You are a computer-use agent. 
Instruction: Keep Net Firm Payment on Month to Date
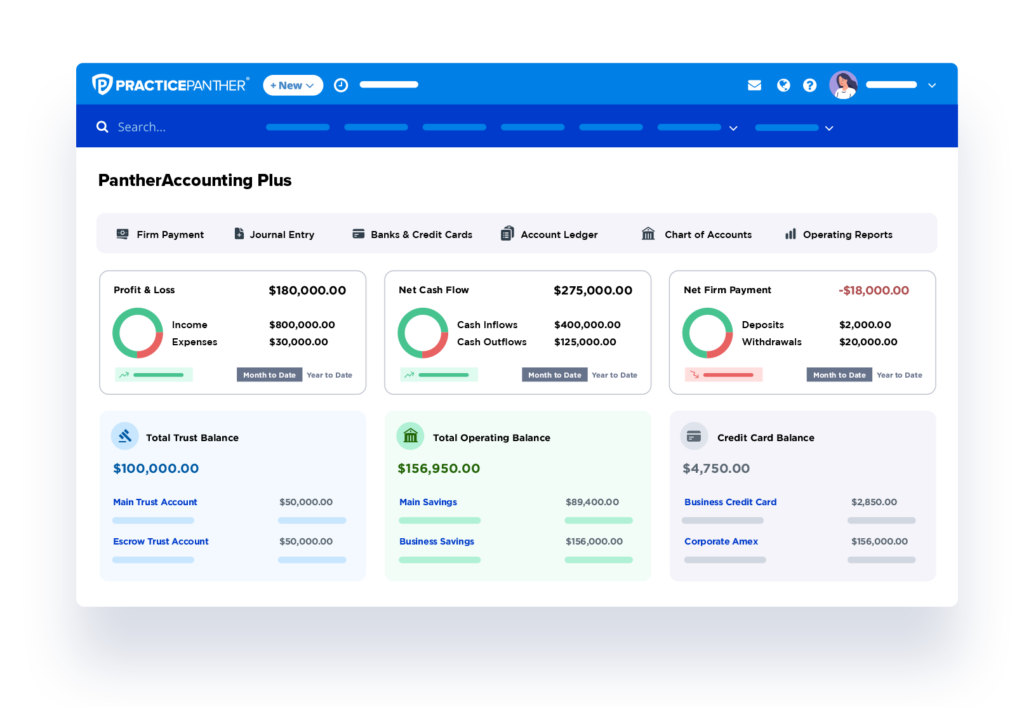pos(838,374)
